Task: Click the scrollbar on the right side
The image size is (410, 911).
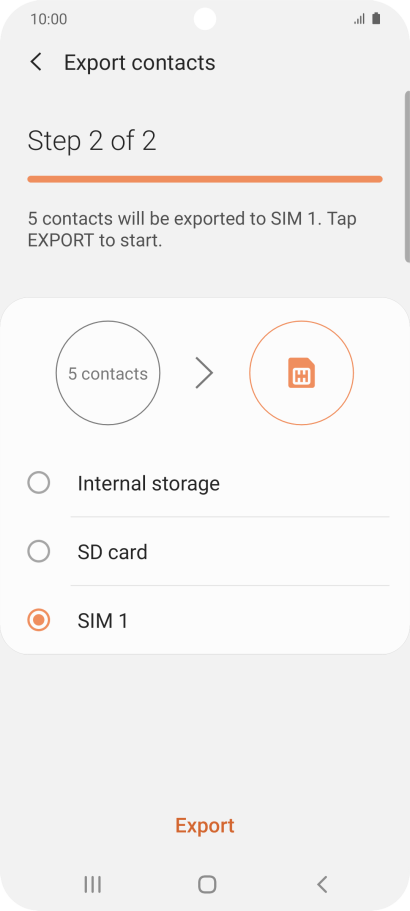Action: (x=407, y=177)
